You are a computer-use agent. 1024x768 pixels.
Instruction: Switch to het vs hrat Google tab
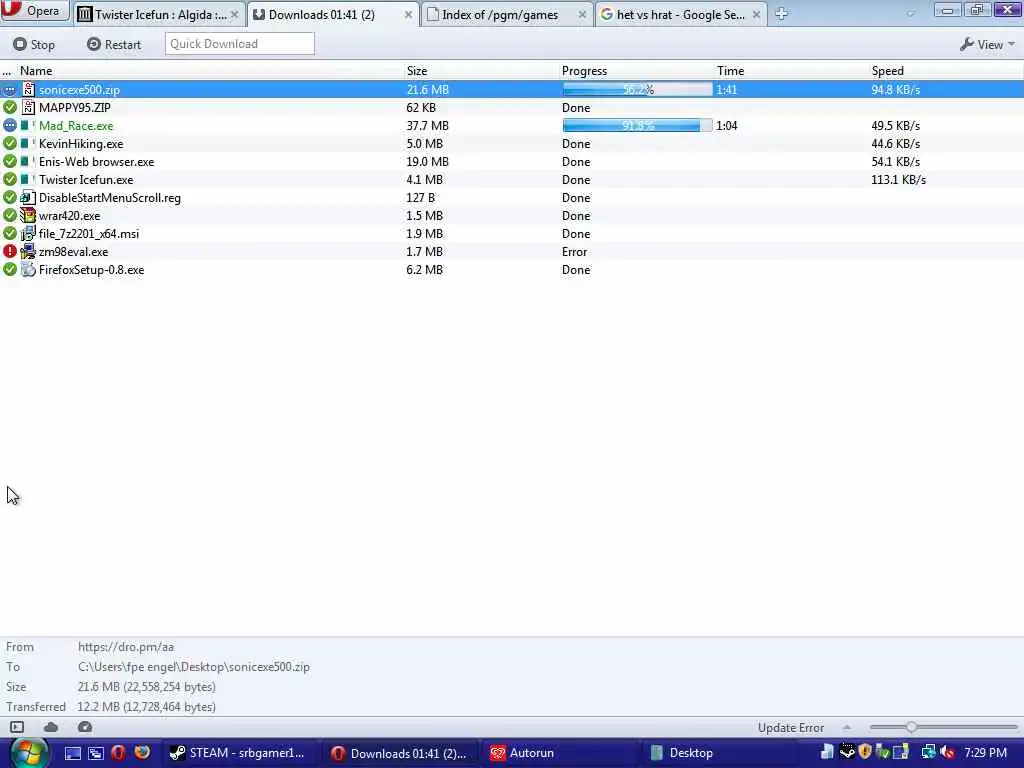click(x=680, y=14)
